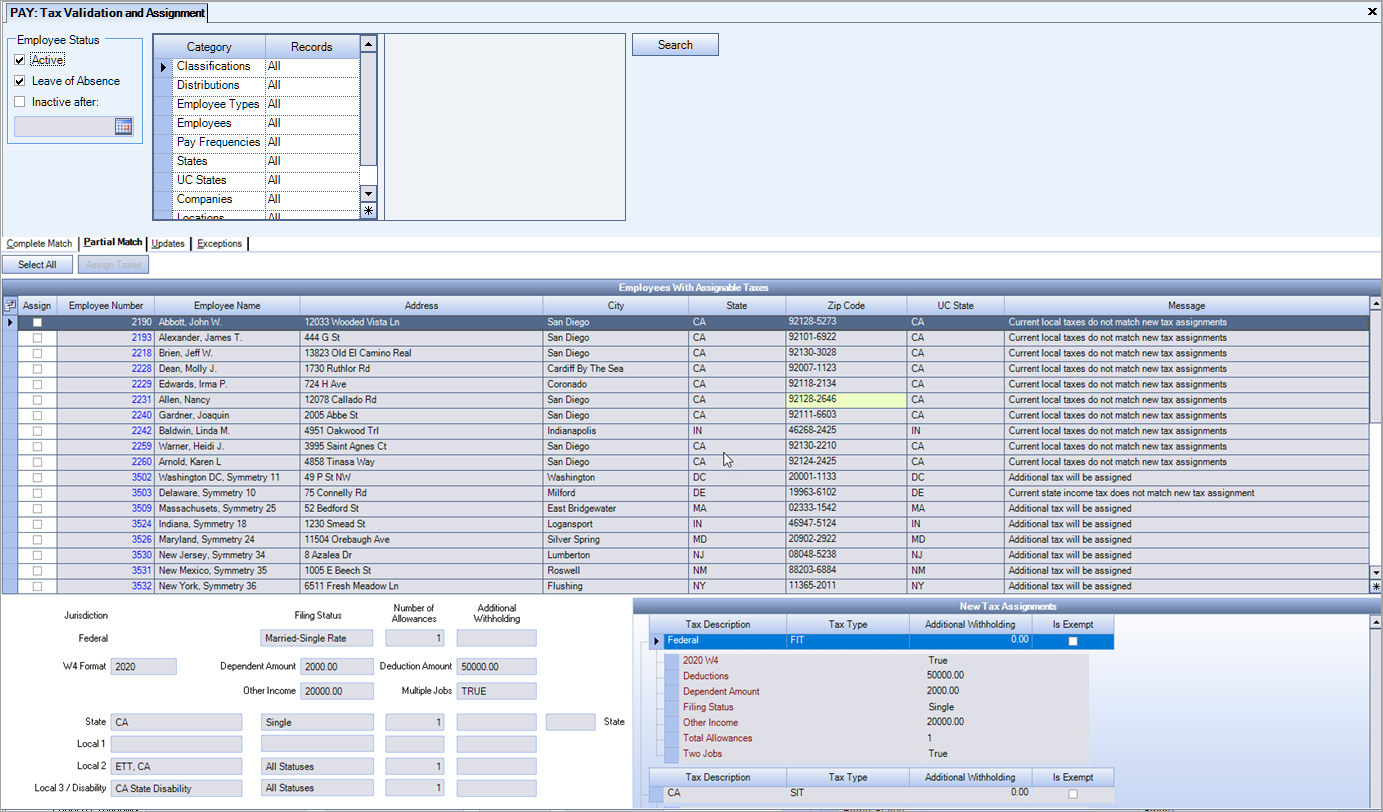This screenshot has width=1383, height=812.
Task: Click the Search button
Action: tap(674, 44)
